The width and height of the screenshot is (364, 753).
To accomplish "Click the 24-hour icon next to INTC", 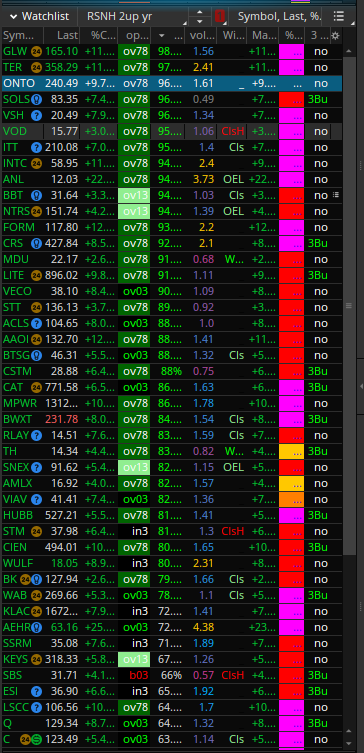I will 36,163.
